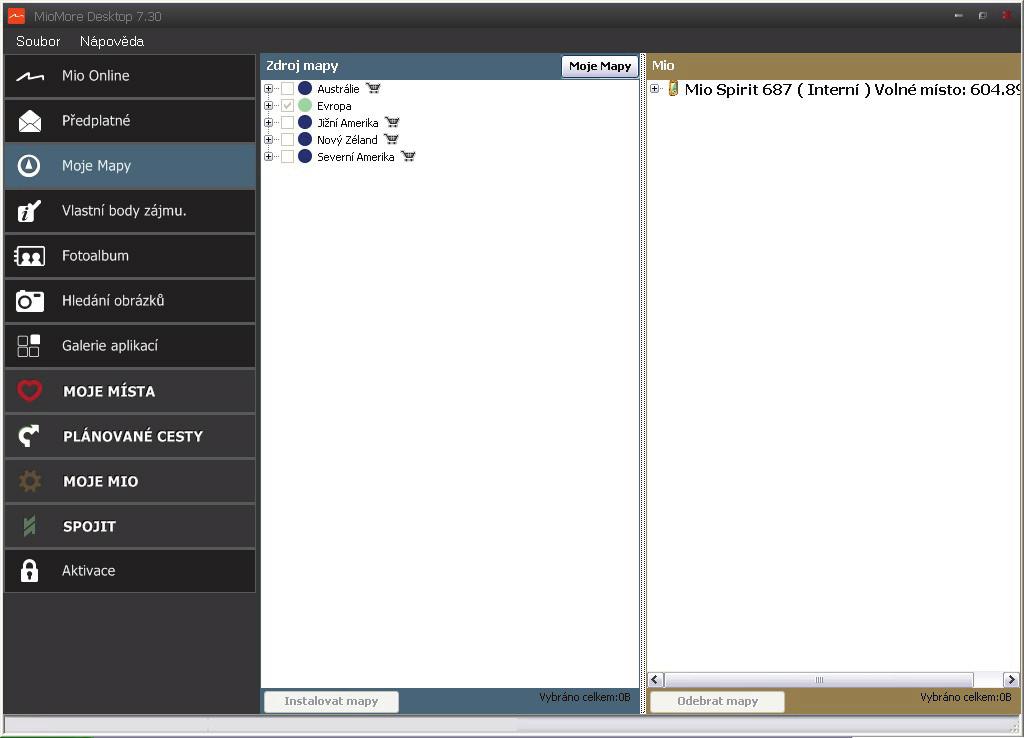Click shopping cart next to Austrálie
This screenshot has height=738, width=1024.
point(373,88)
